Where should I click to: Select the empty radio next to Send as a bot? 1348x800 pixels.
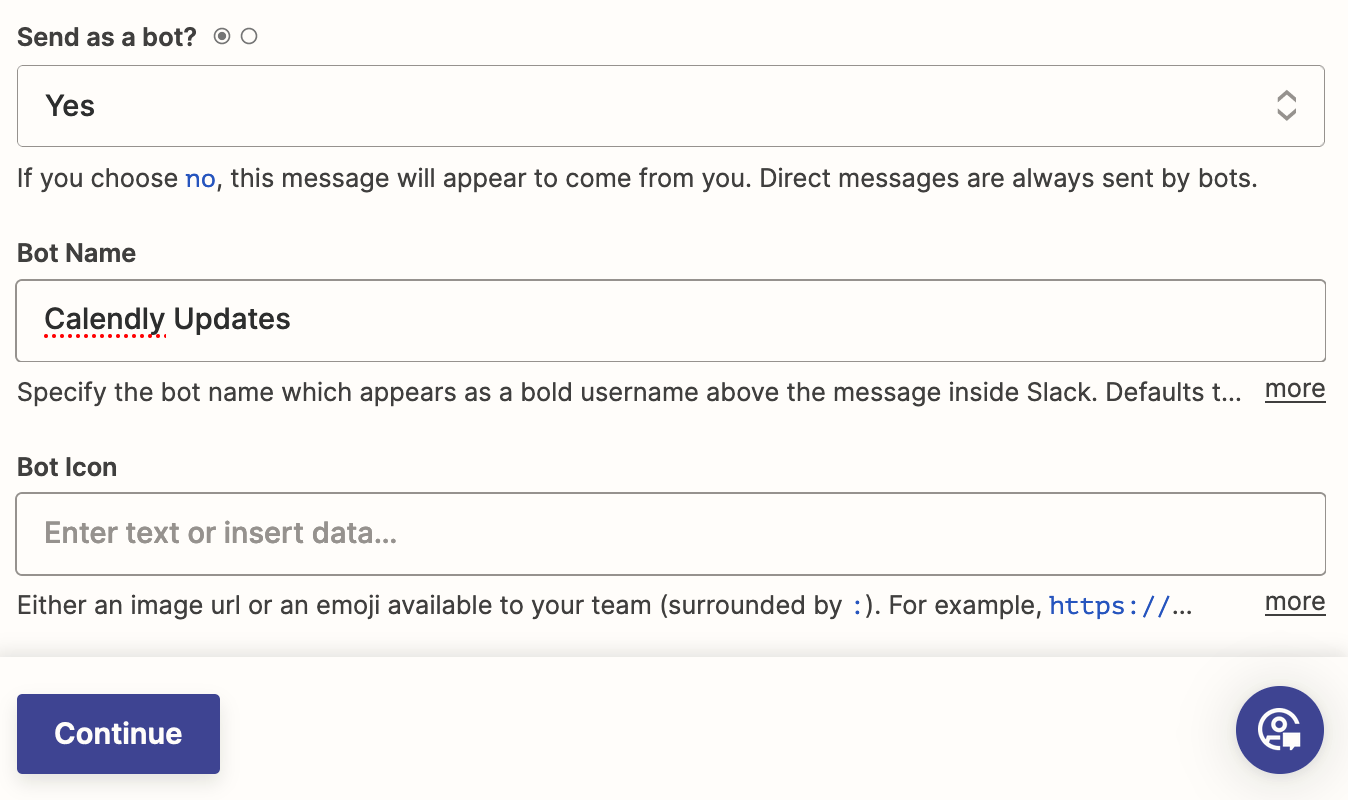coord(249,37)
